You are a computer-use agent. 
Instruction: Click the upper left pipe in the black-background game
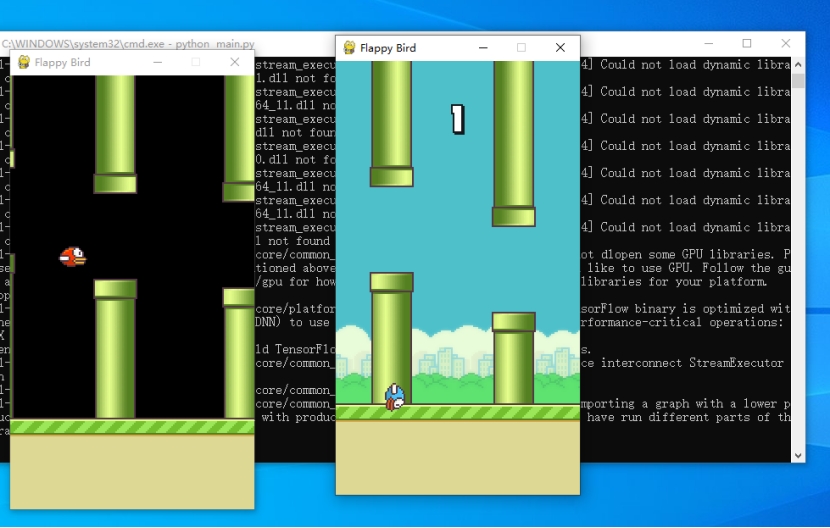click(x=115, y=135)
